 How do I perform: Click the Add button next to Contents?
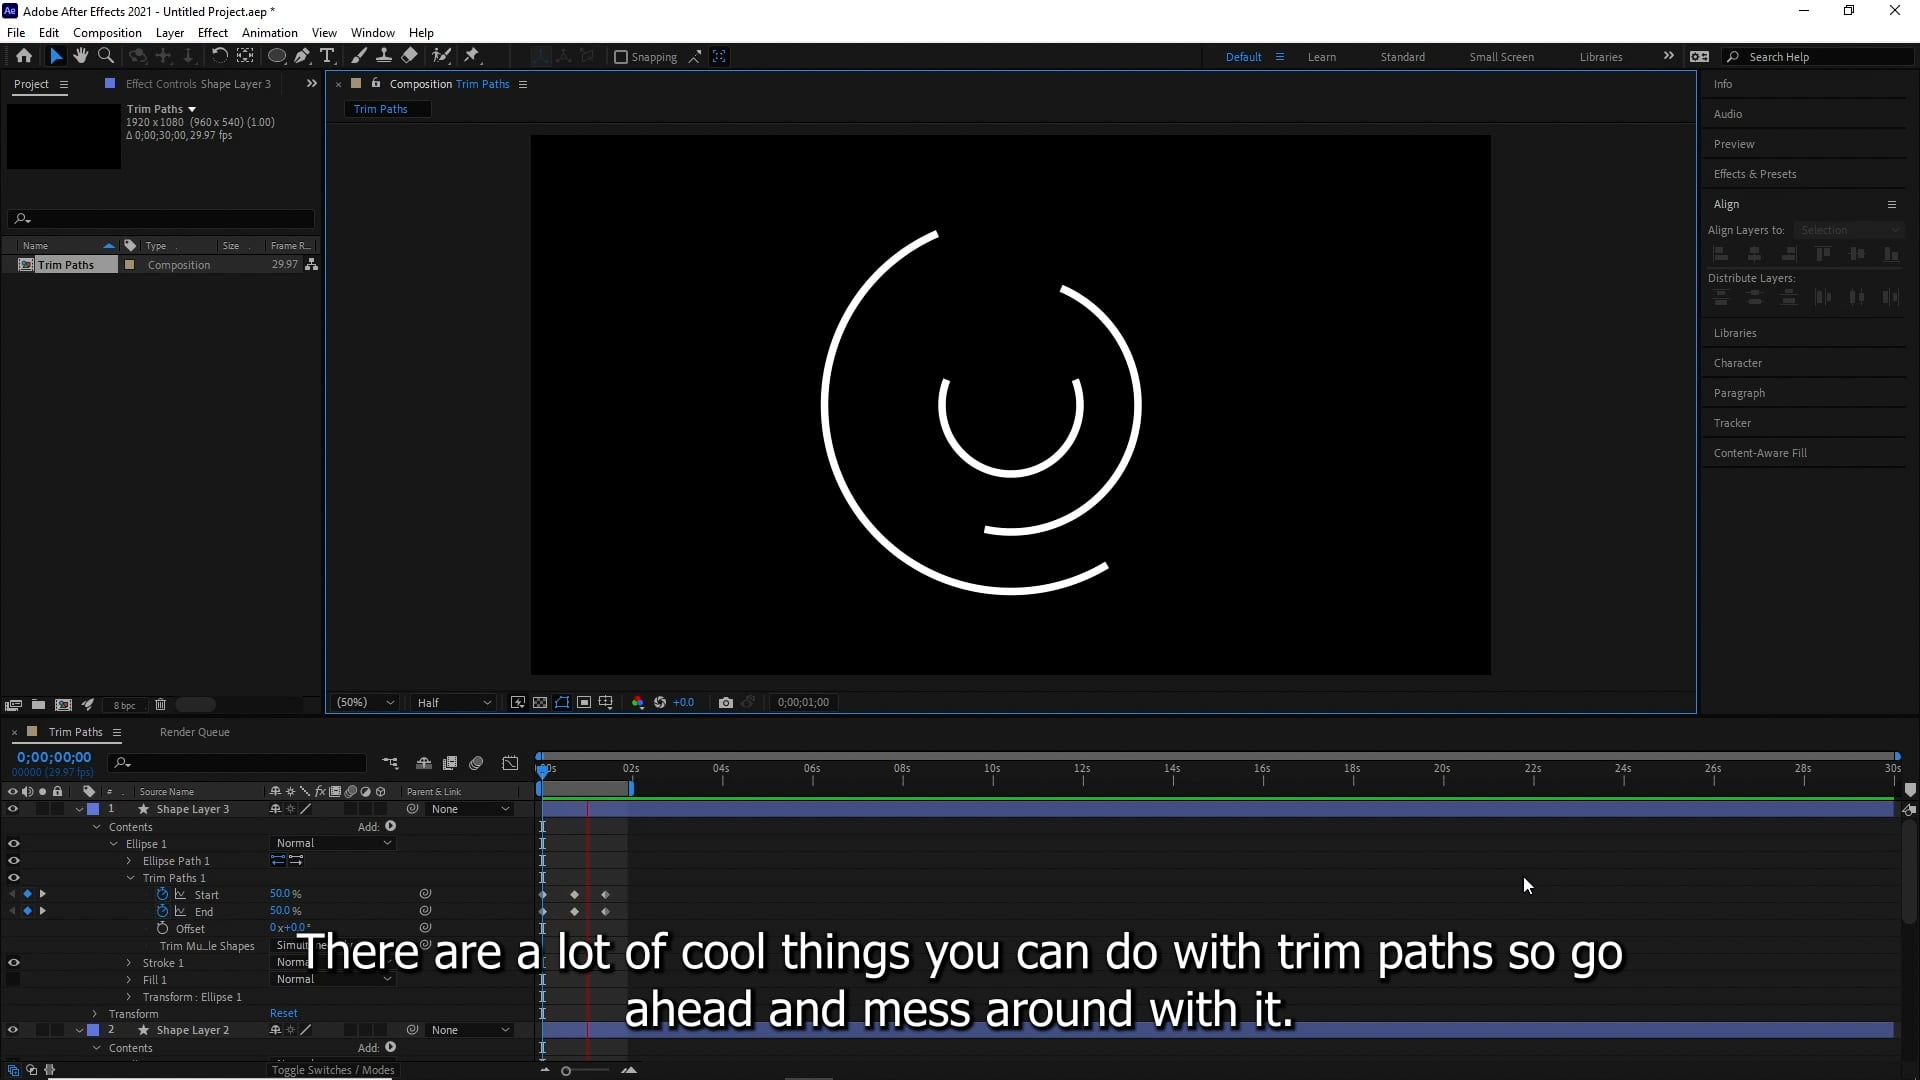coord(390,827)
